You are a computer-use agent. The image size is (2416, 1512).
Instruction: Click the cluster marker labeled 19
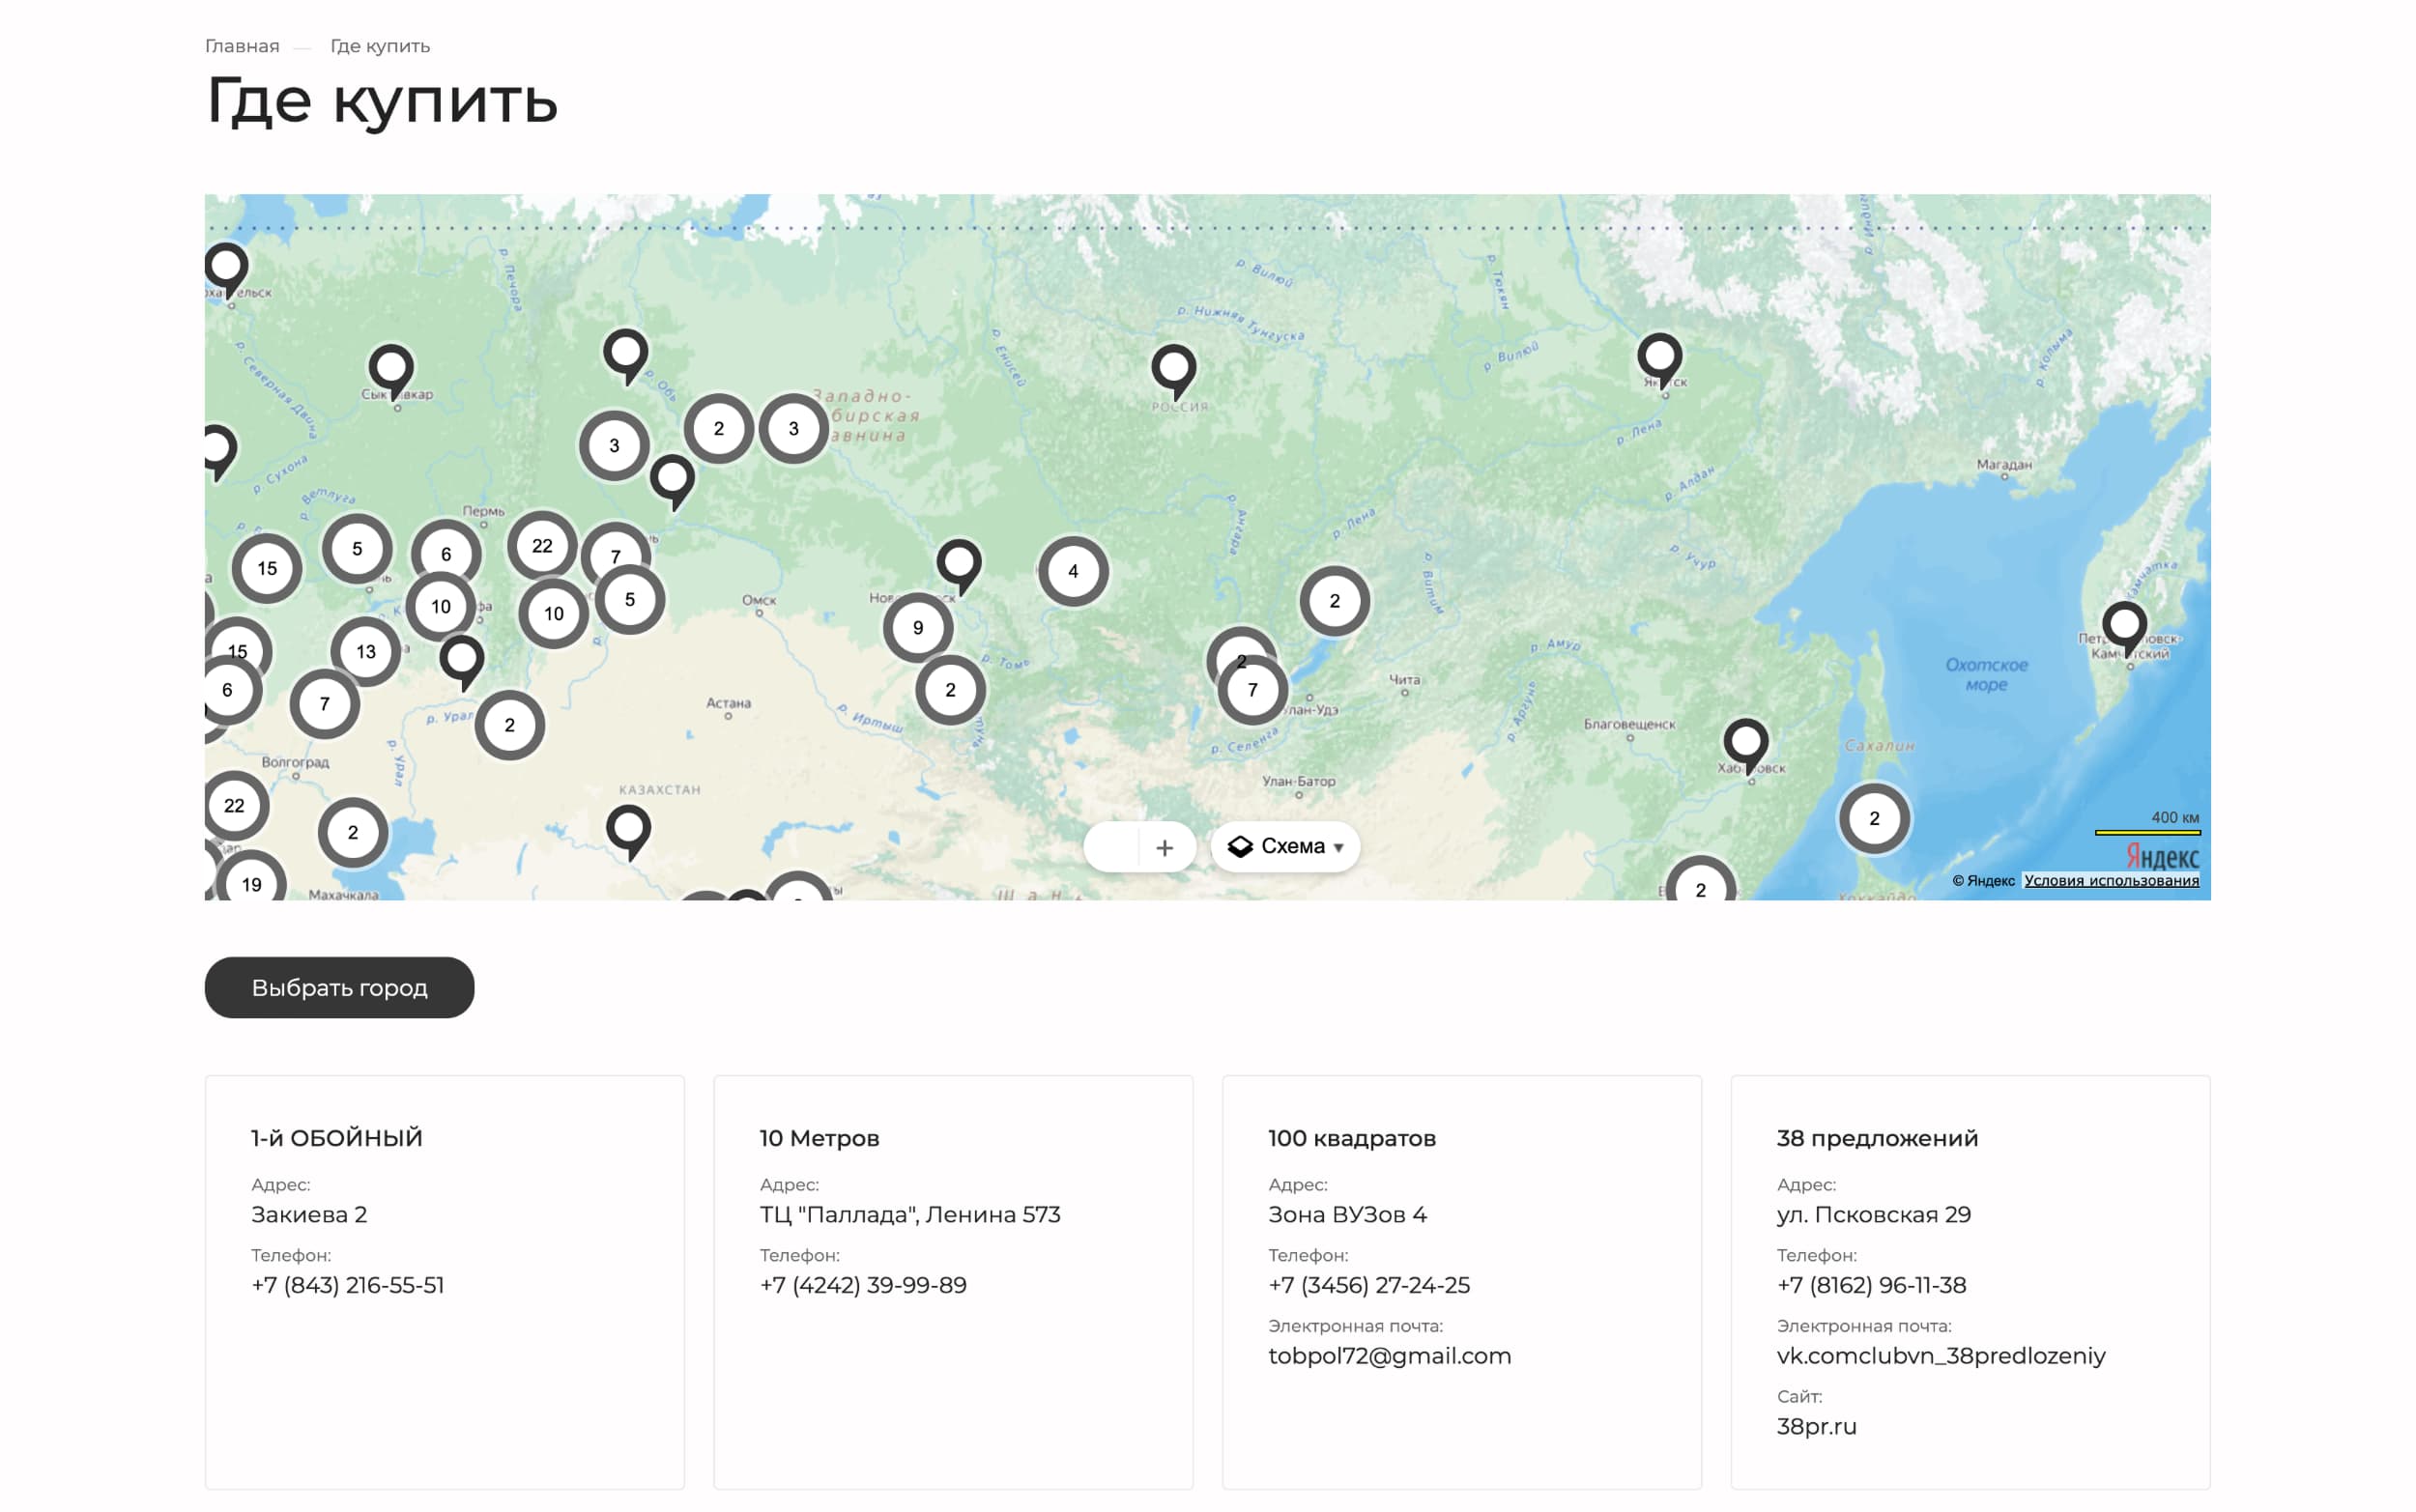click(x=251, y=883)
